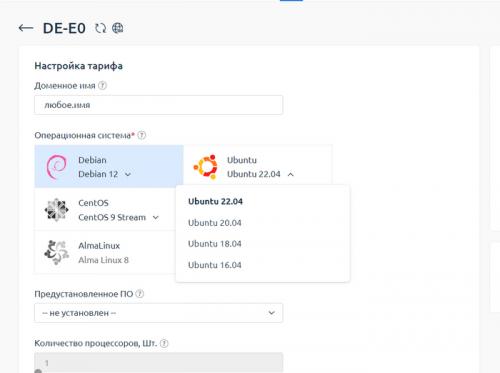
Task: Click the DE-E0 title text
Action: (x=64, y=28)
